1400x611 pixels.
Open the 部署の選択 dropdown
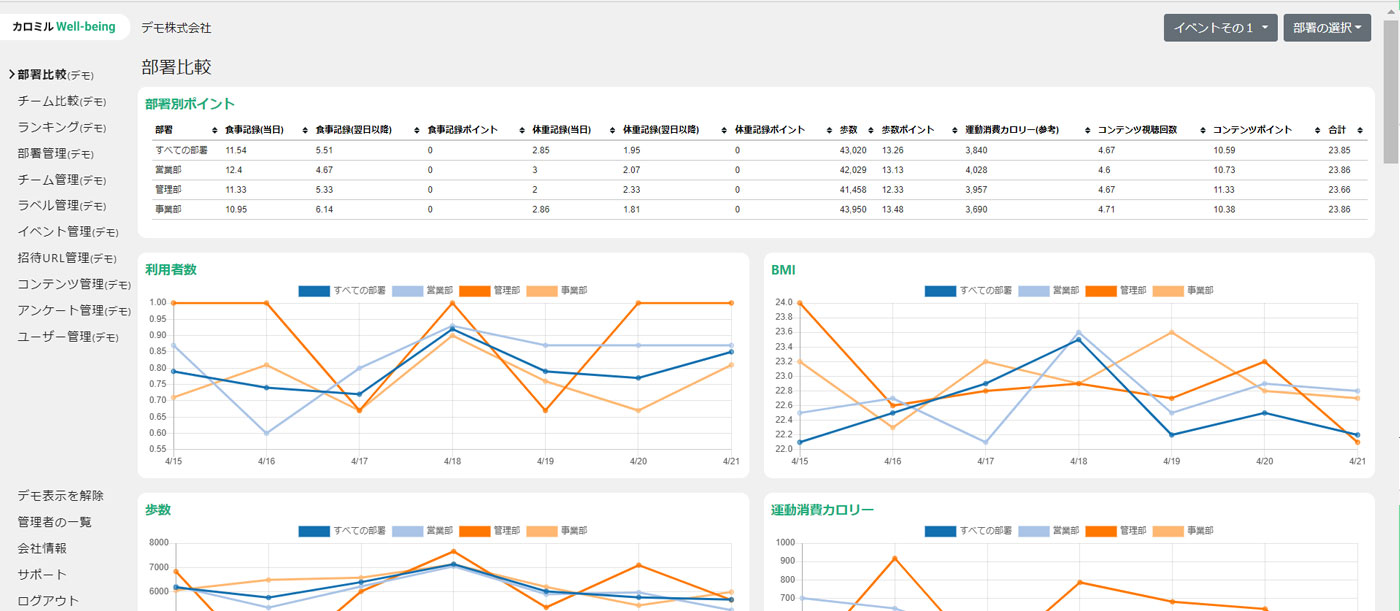(x=1327, y=28)
